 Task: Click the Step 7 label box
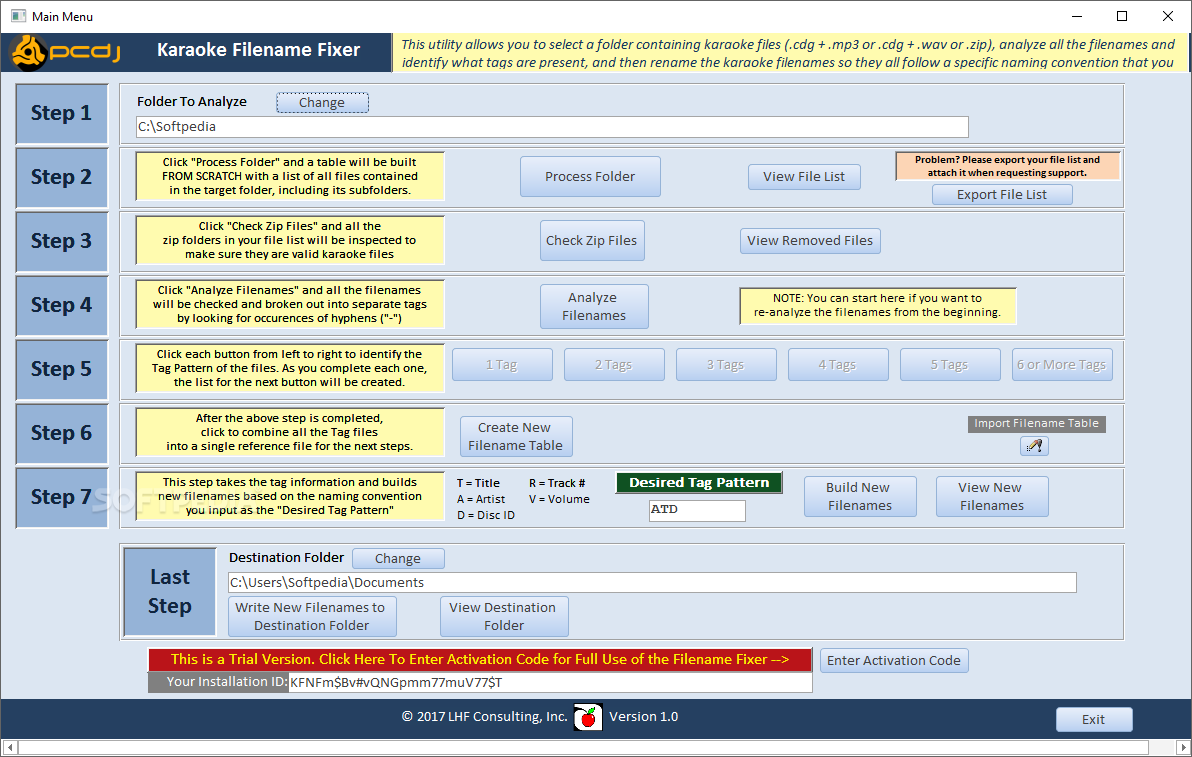coord(62,497)
